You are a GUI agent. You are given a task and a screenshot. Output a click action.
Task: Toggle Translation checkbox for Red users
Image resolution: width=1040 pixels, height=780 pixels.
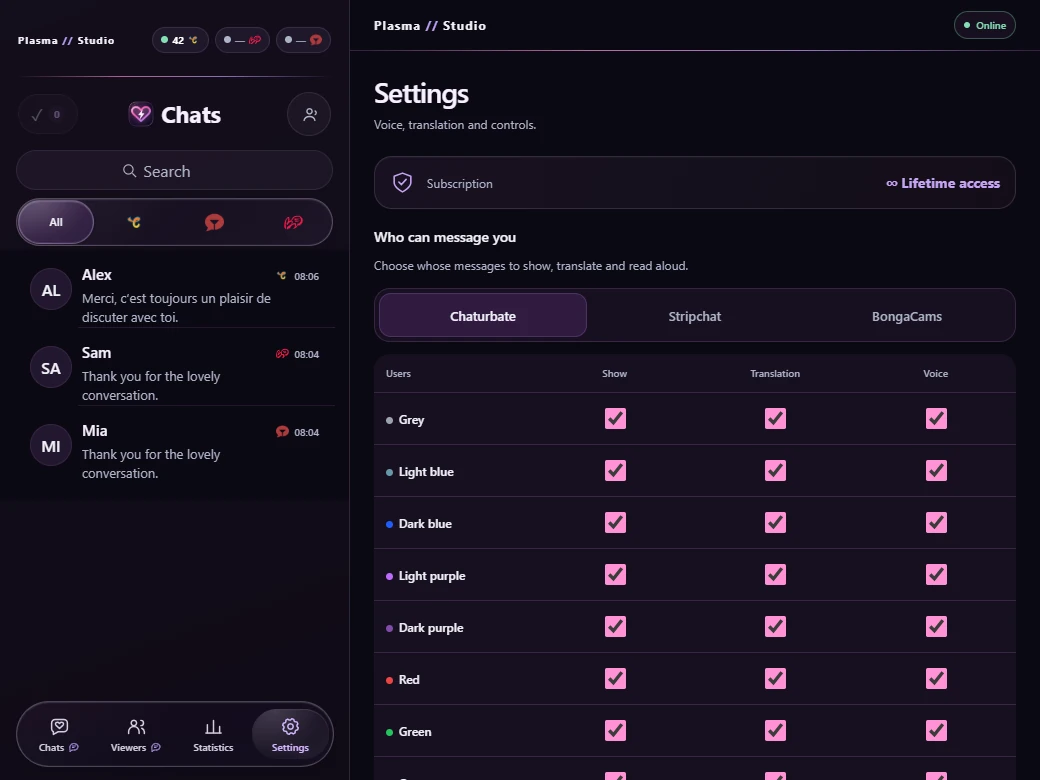[775, 679]
